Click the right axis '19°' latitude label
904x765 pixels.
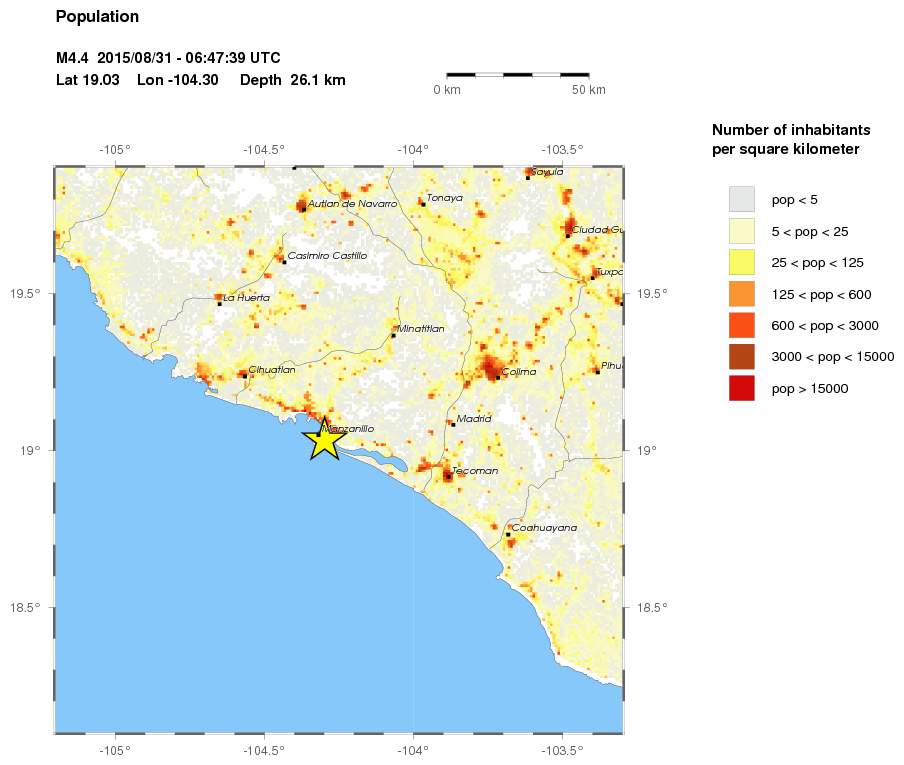pyautogui.click(x=647, y=450)
